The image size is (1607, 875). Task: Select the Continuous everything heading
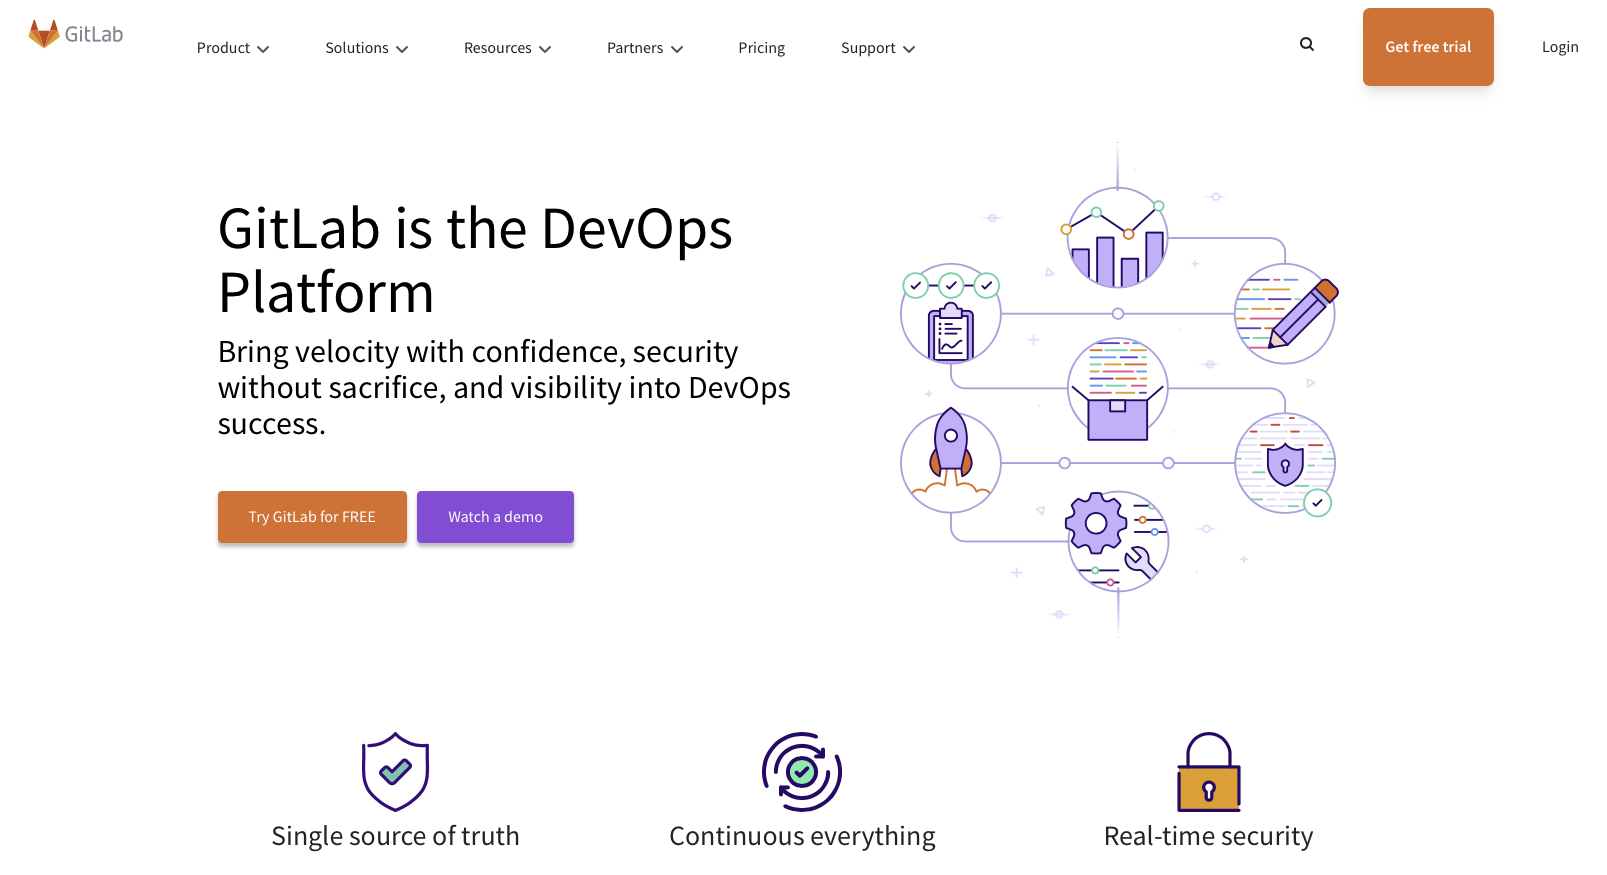pos(802,836)
